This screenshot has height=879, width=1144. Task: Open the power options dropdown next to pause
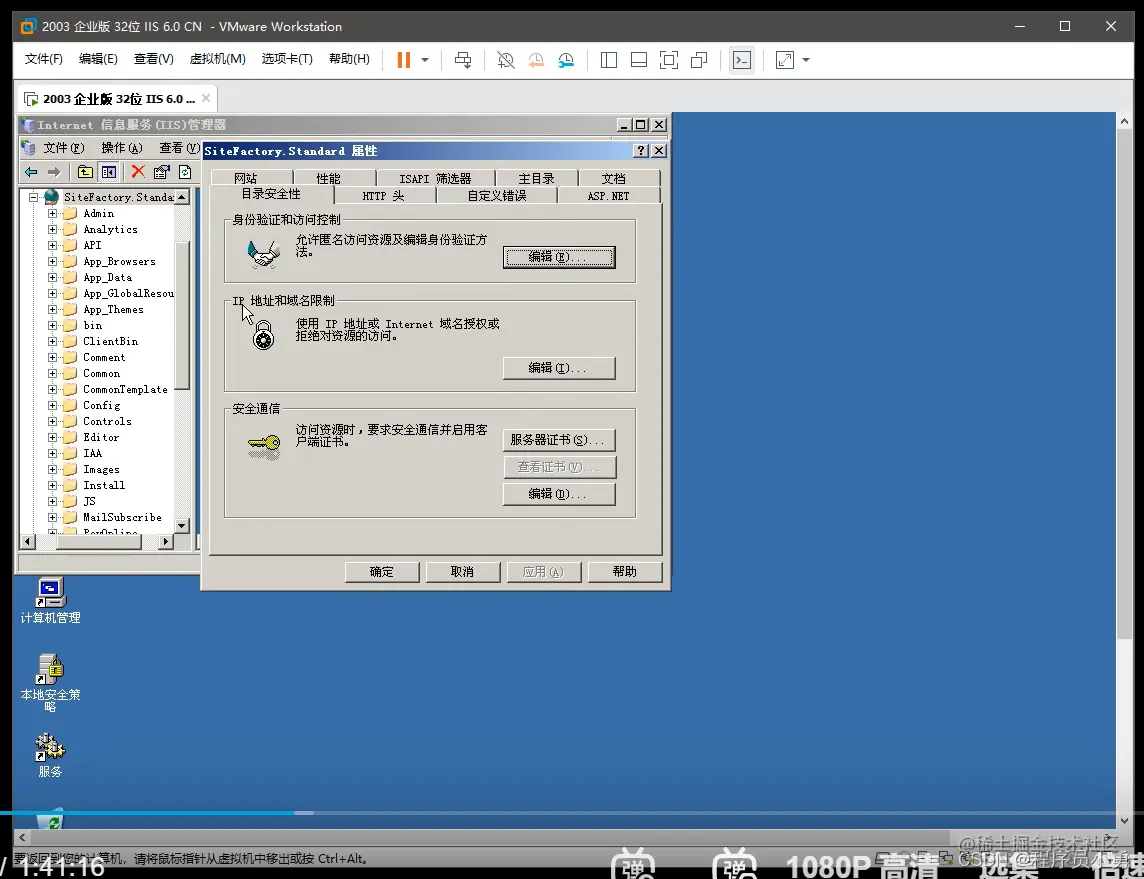[x=425, y=60]
